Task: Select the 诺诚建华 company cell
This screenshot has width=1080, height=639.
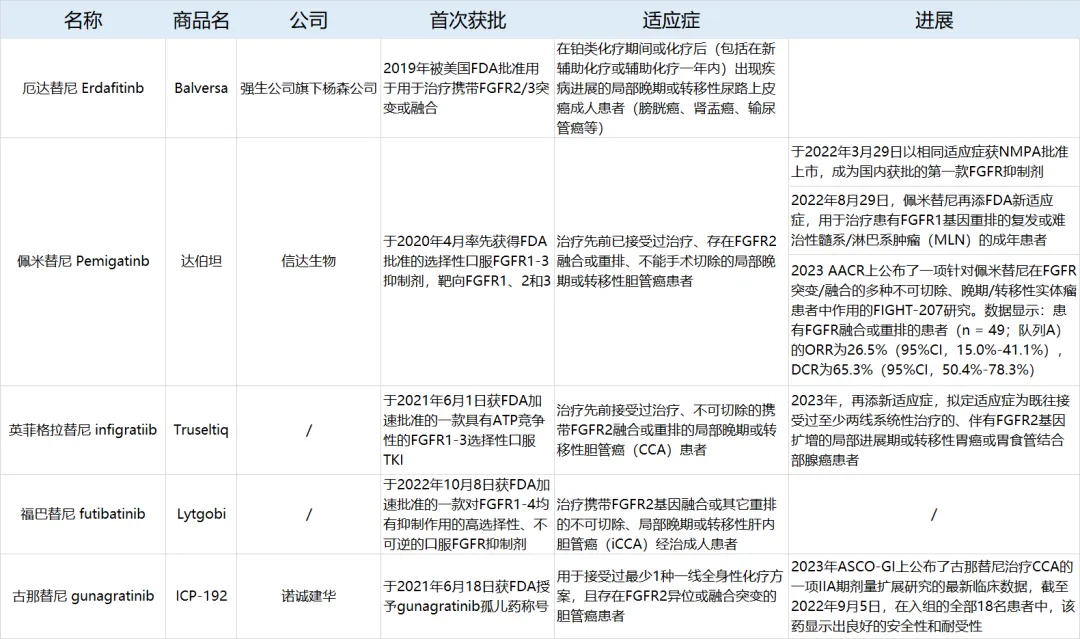Action: point(308,596)
